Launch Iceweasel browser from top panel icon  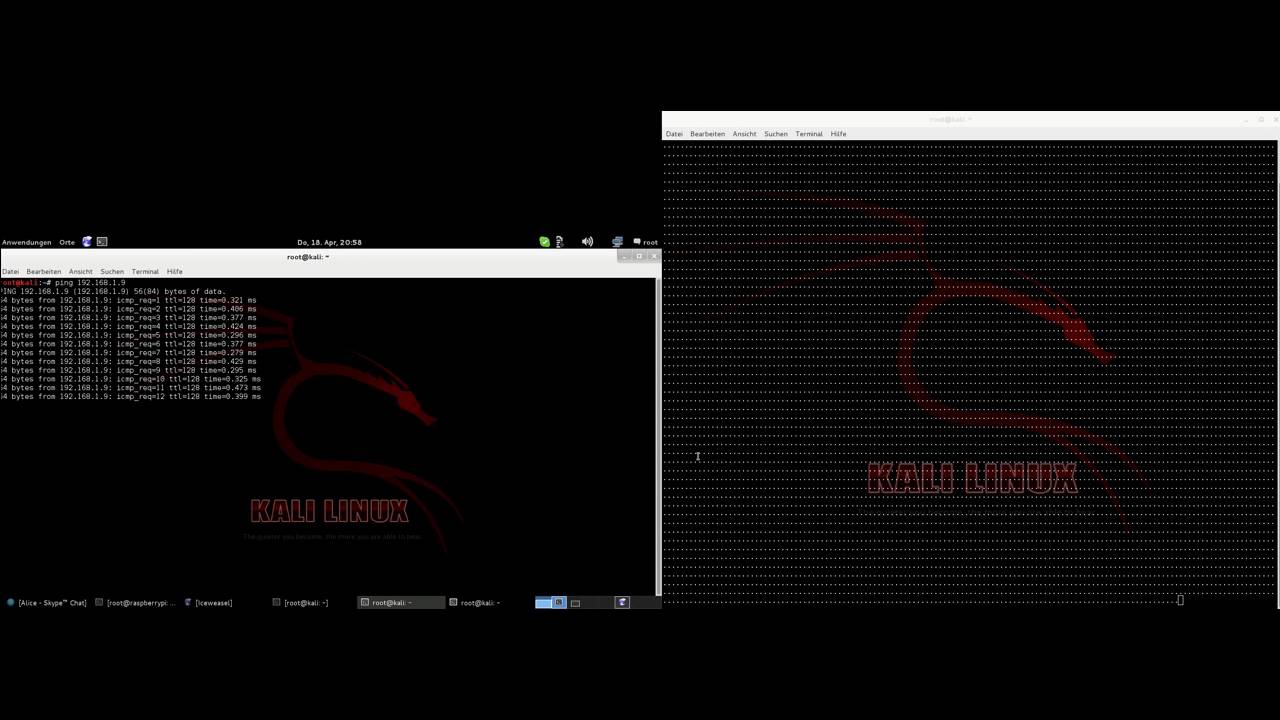(x=87, y=242)
